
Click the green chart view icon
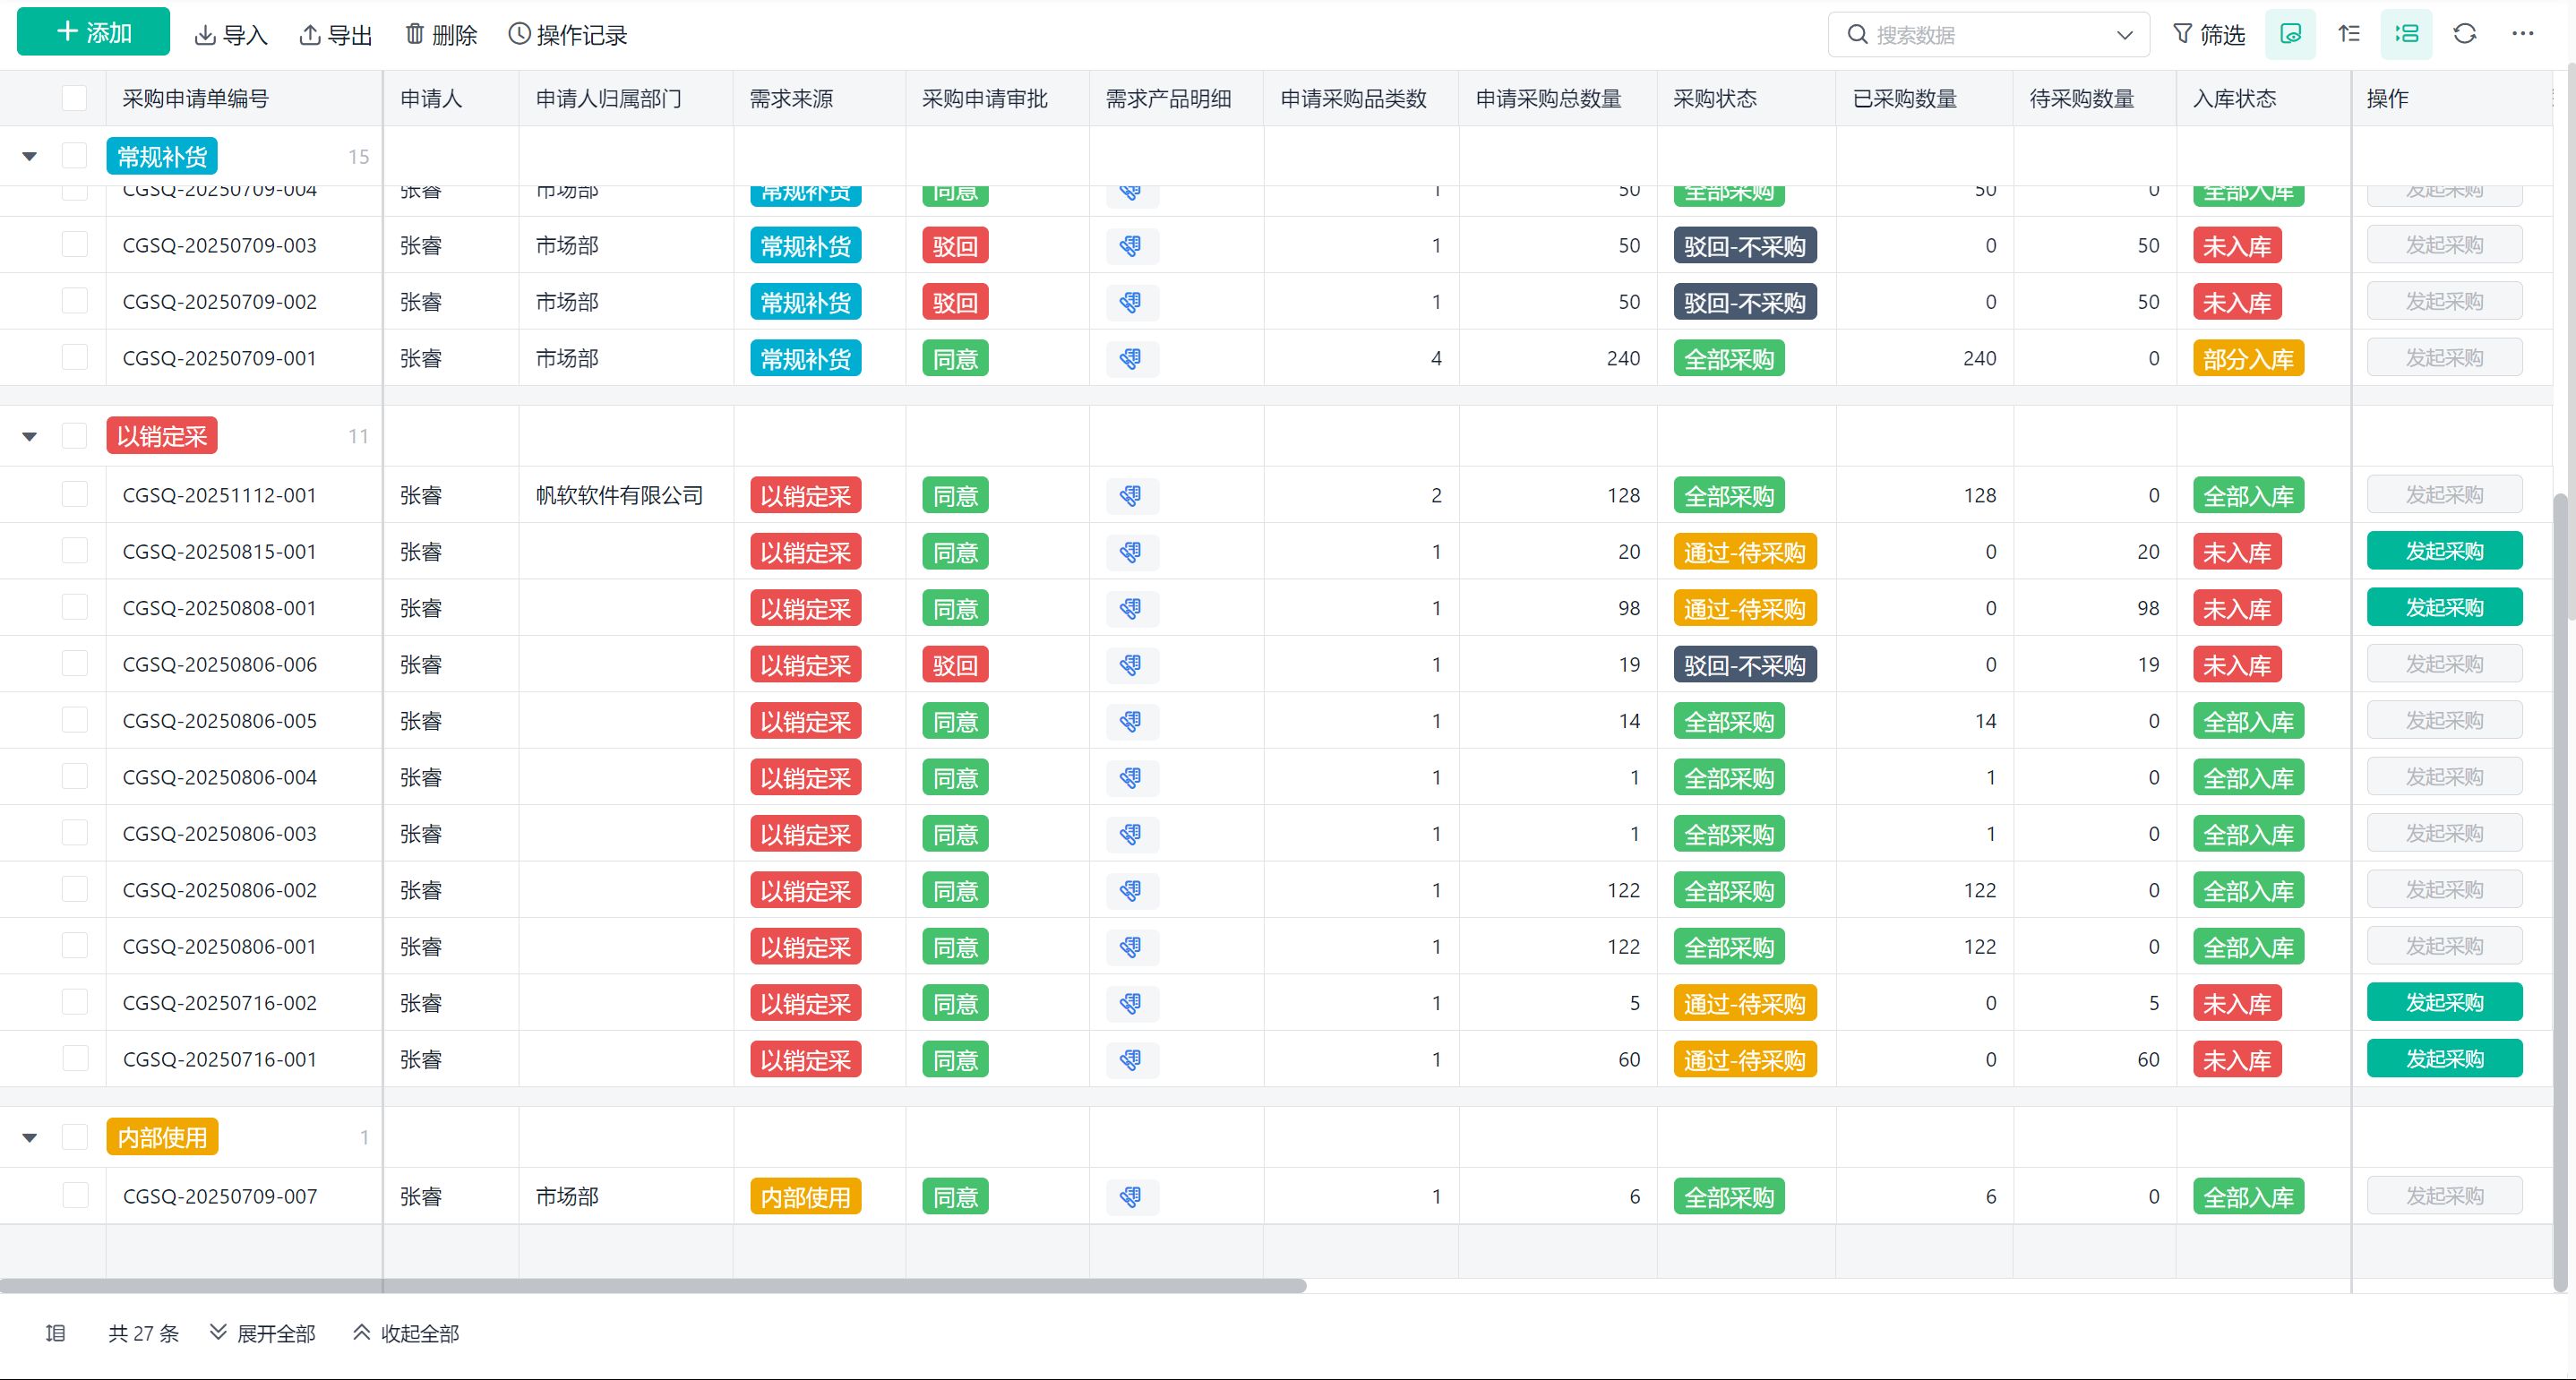click(x=2290, y=34)
